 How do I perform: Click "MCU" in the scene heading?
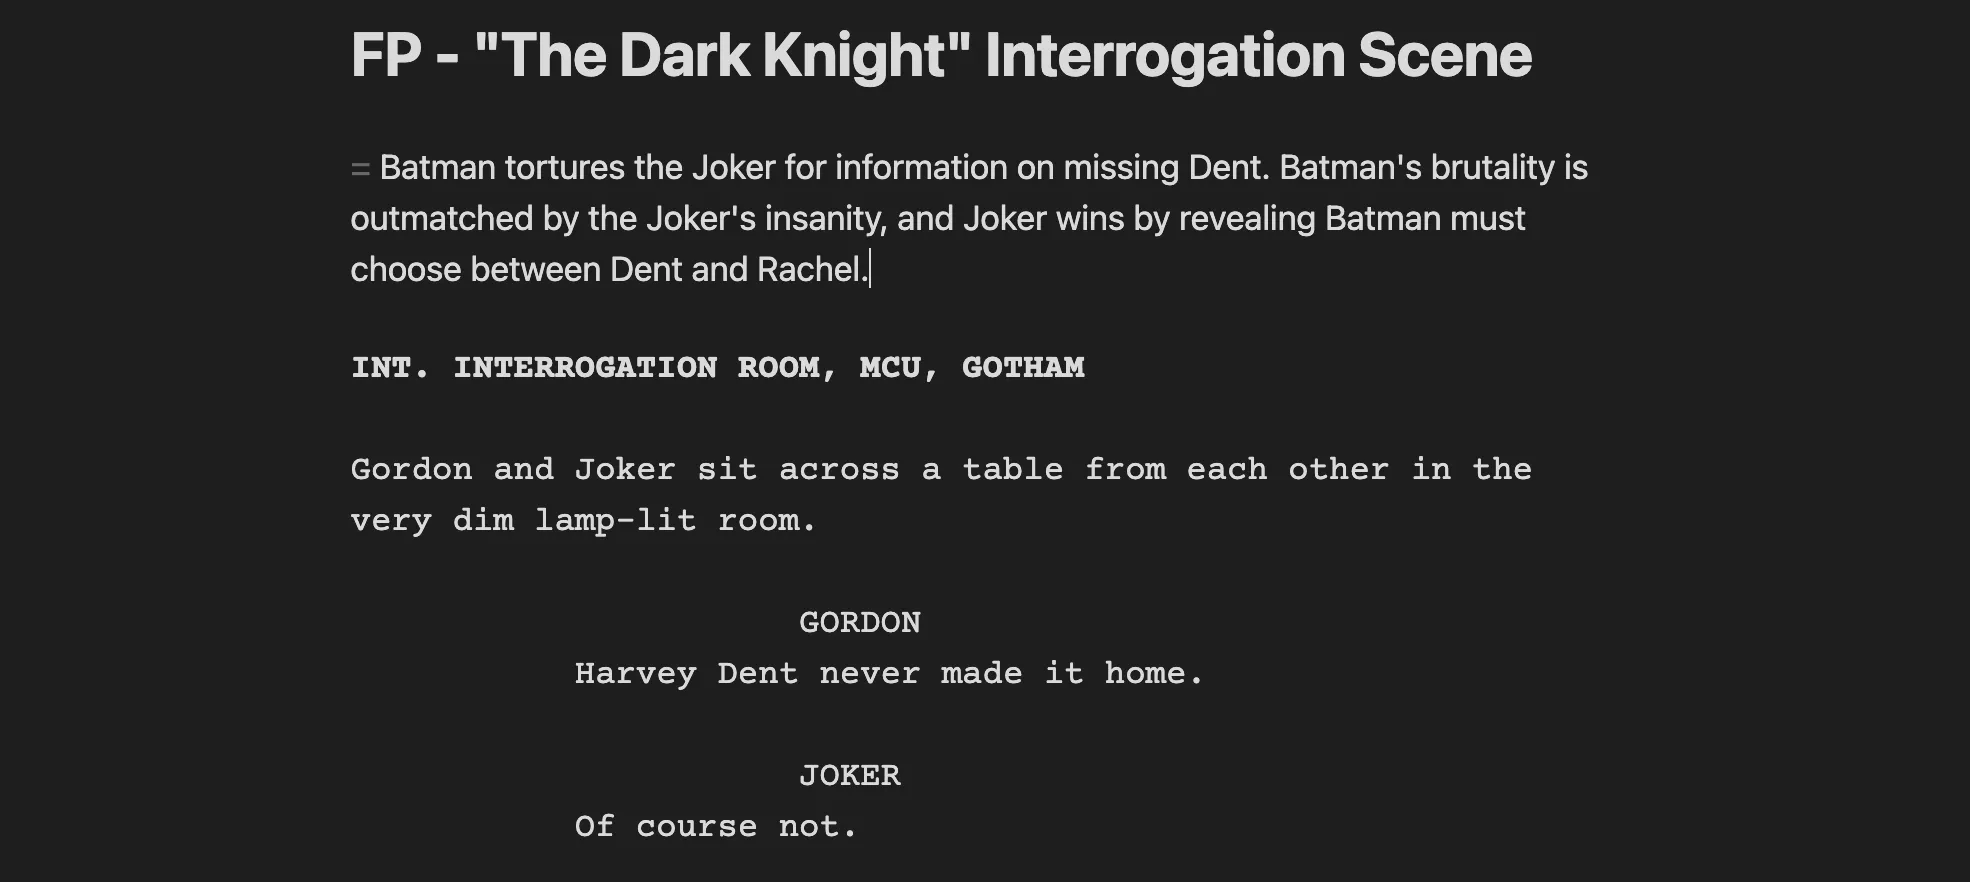click(890, 367)
